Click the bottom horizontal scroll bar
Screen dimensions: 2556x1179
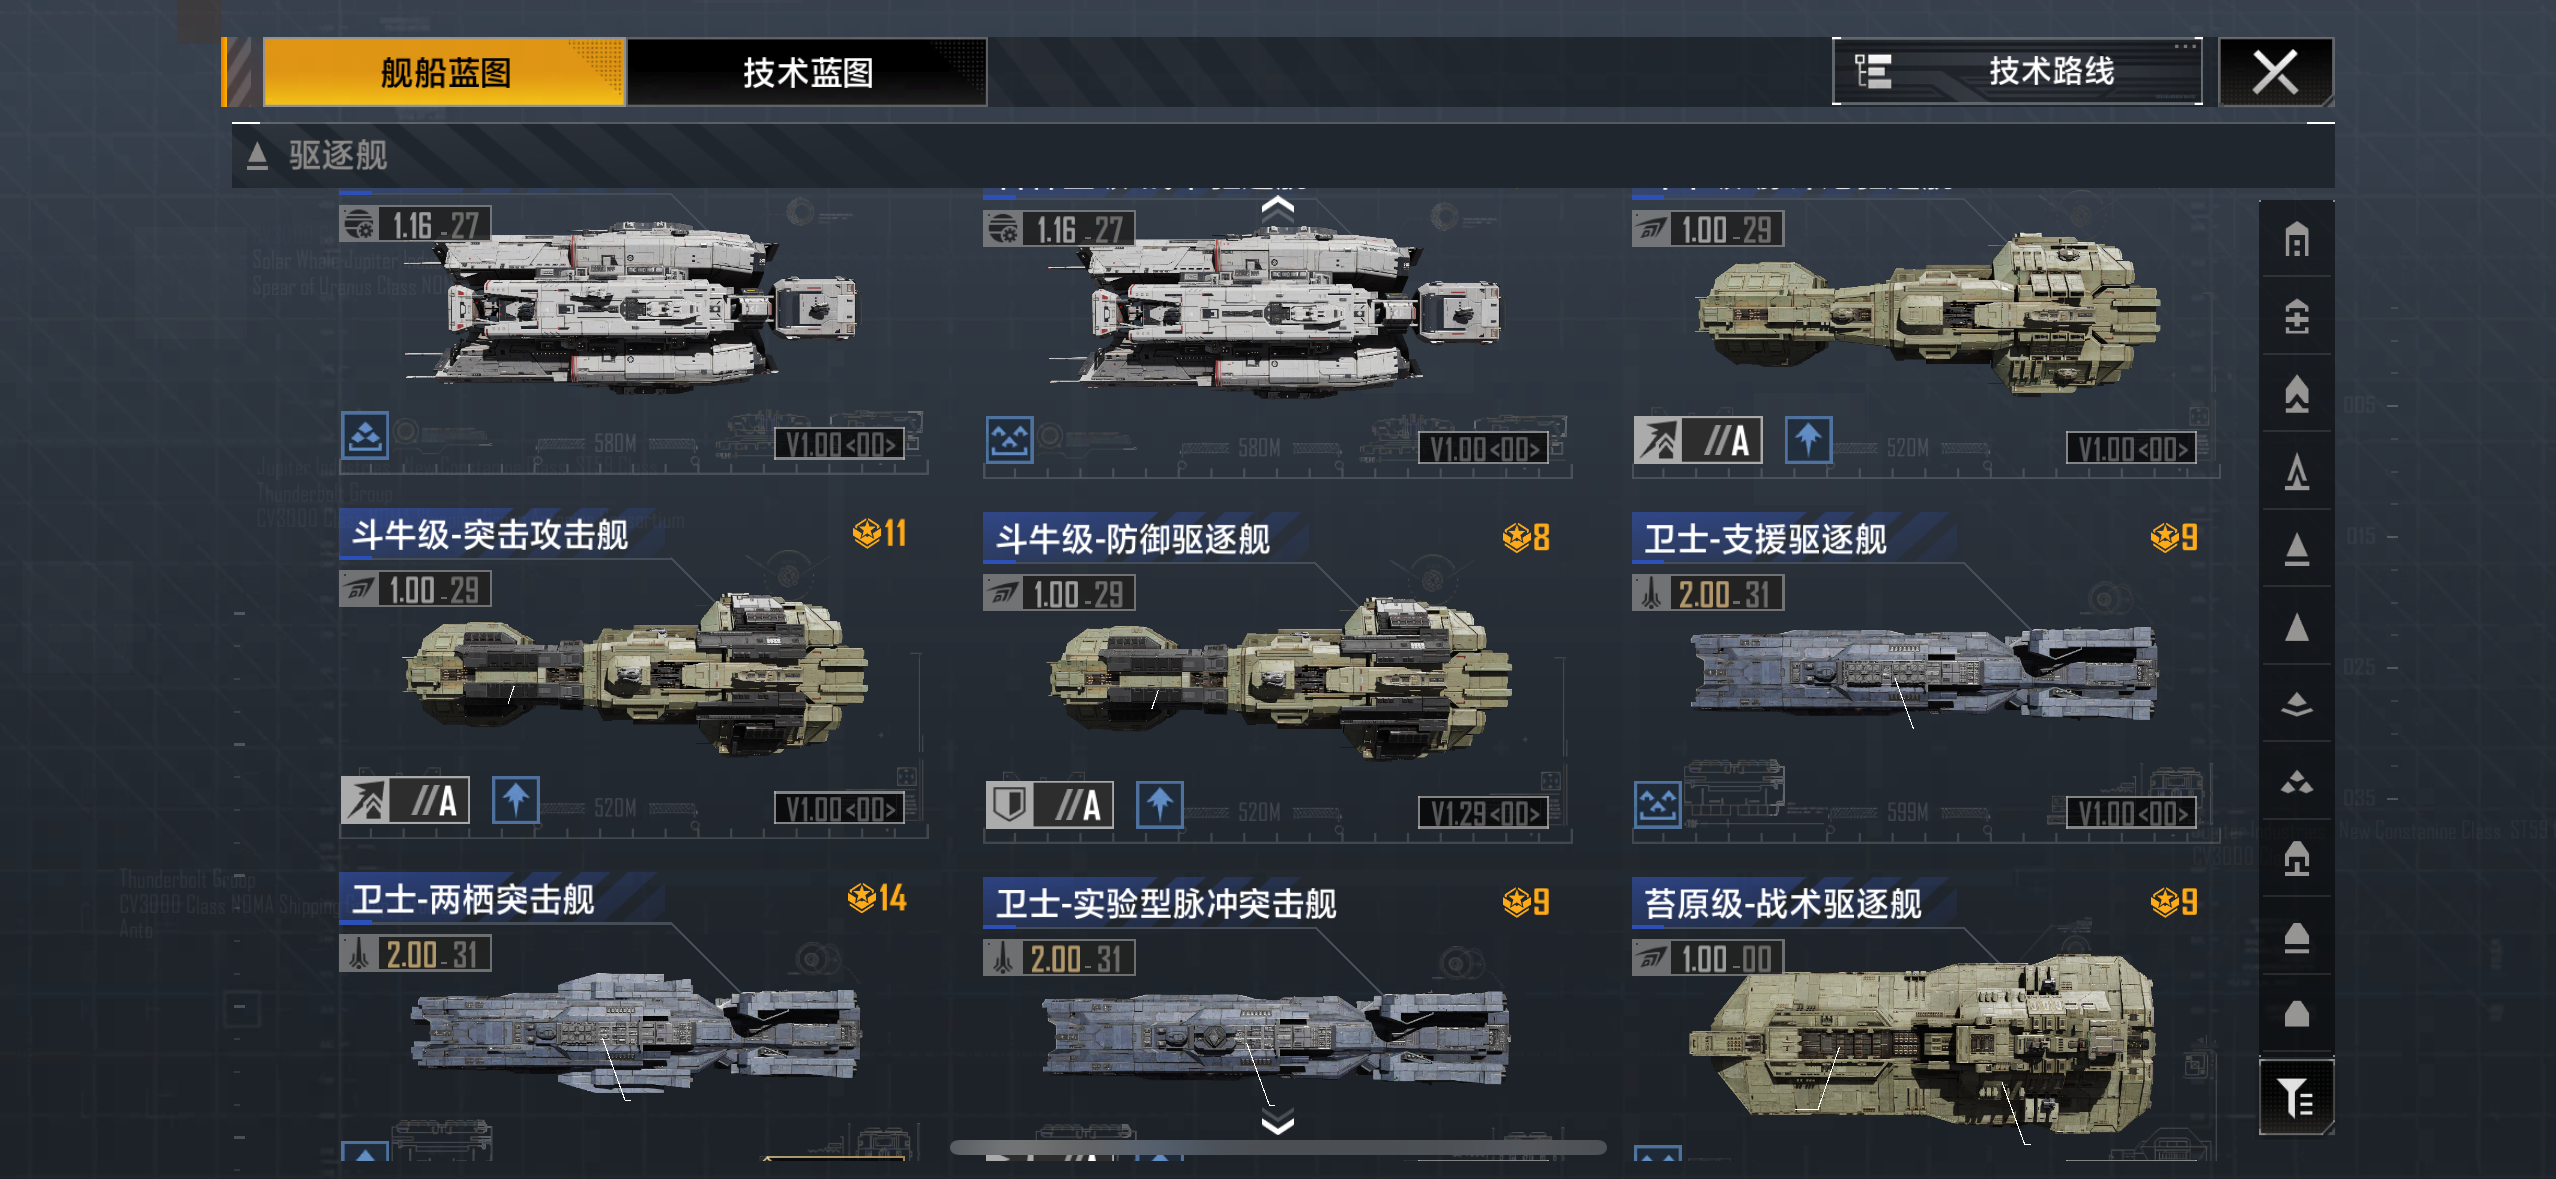click(x=1278, y=1148)
